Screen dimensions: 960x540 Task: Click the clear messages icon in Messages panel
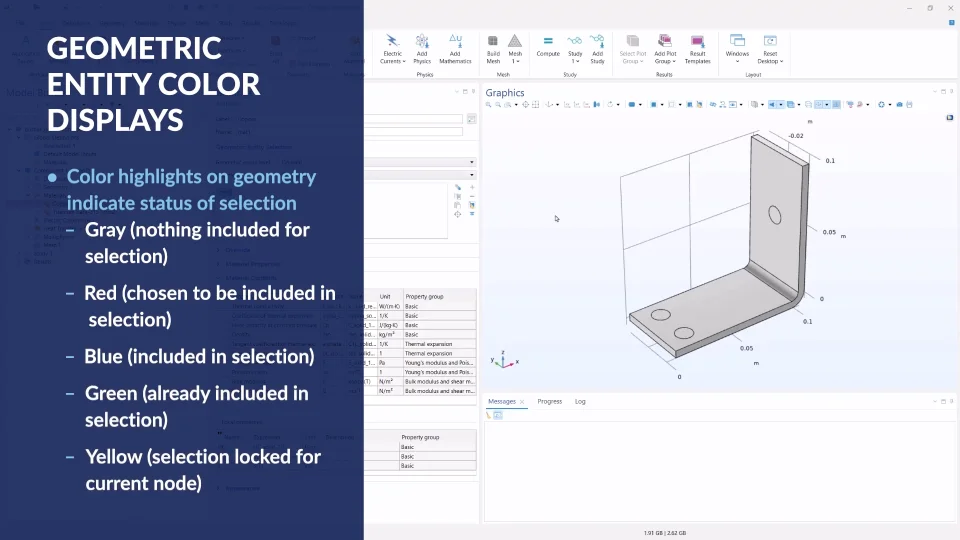[x=489, y=415]
